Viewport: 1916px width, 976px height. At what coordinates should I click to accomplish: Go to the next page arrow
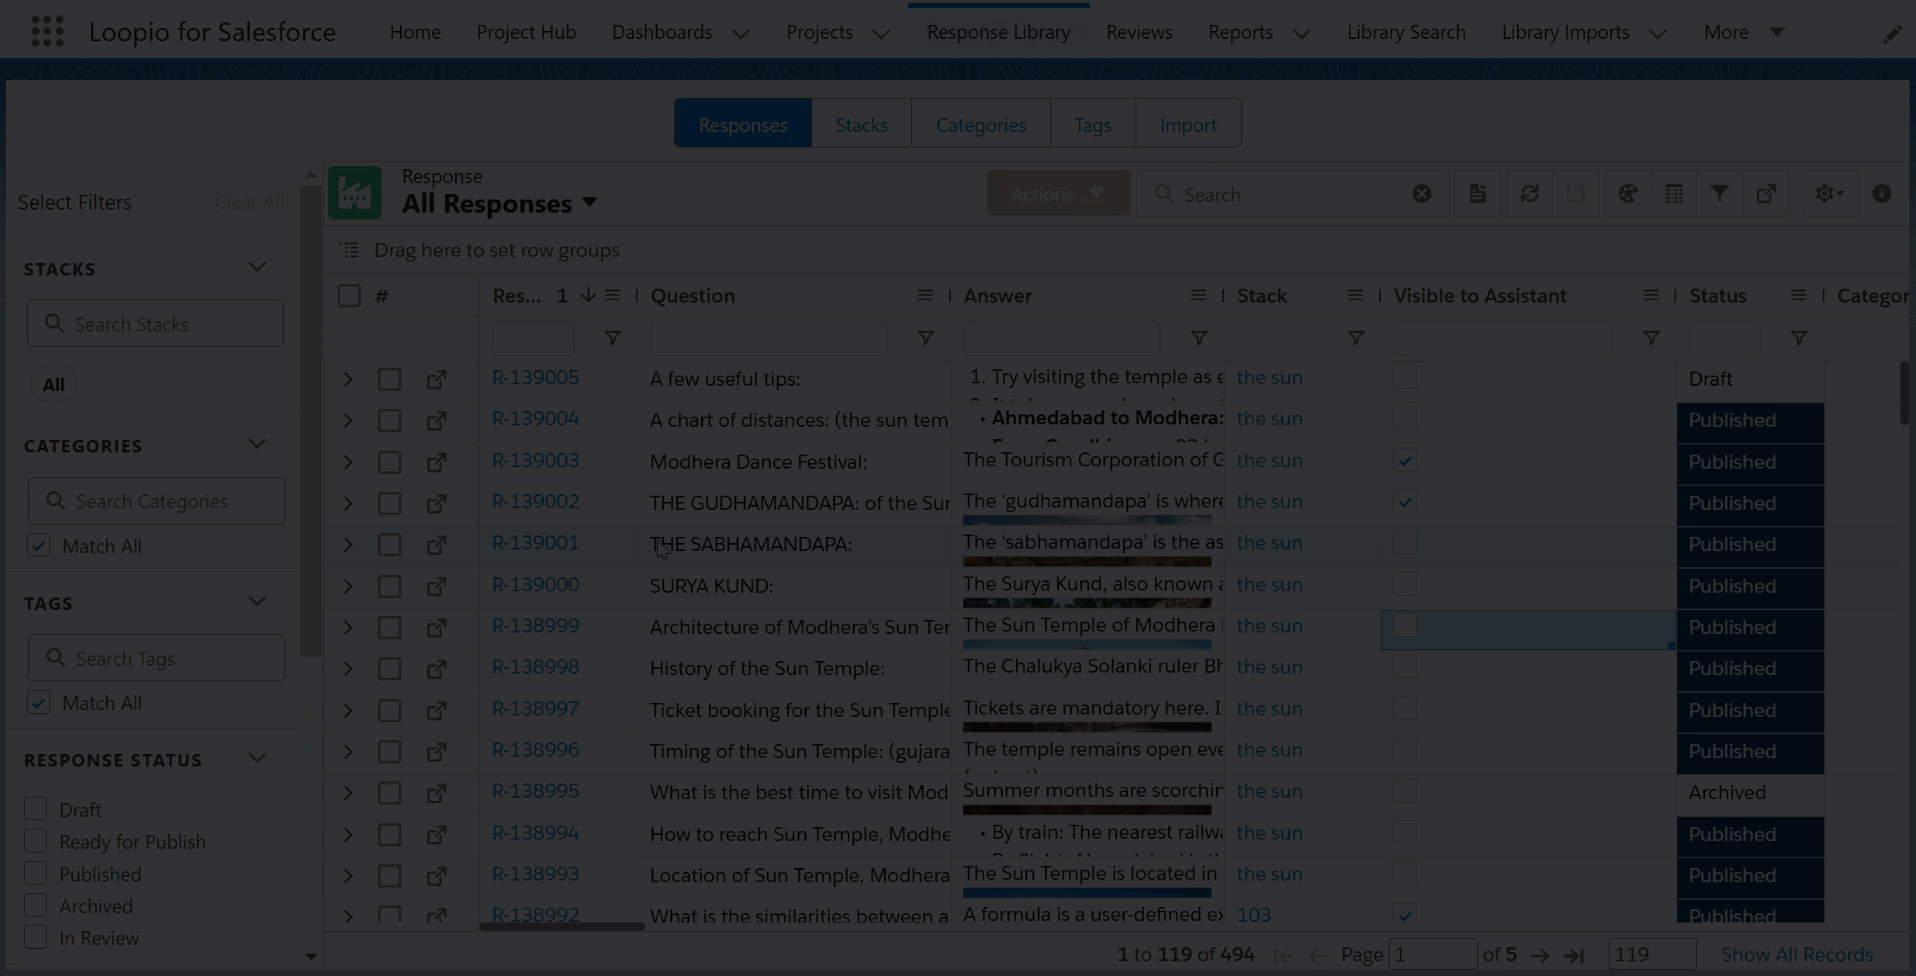point(1540,956)
